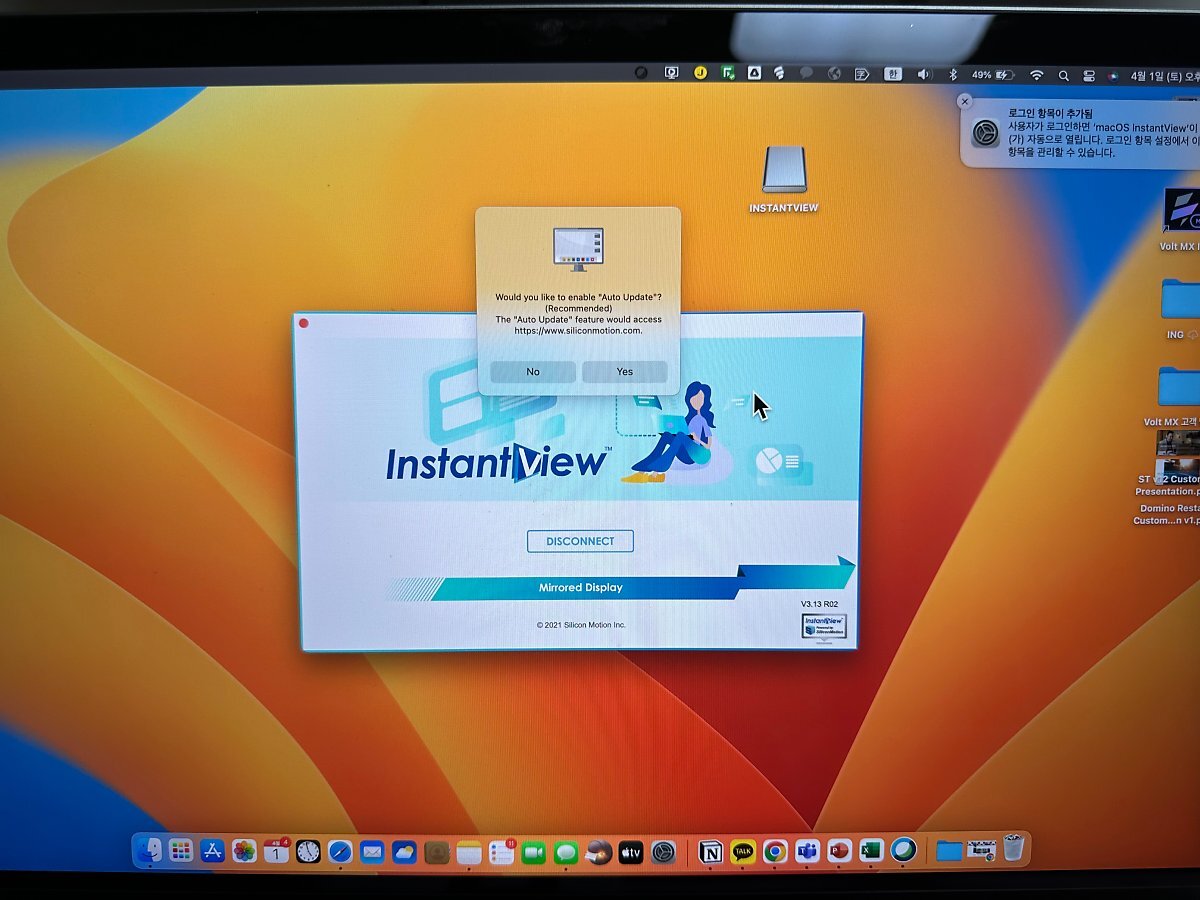Close the InstantView window with the red button
The width and height of the screenshot is (1200, 900).
(304, 323)
